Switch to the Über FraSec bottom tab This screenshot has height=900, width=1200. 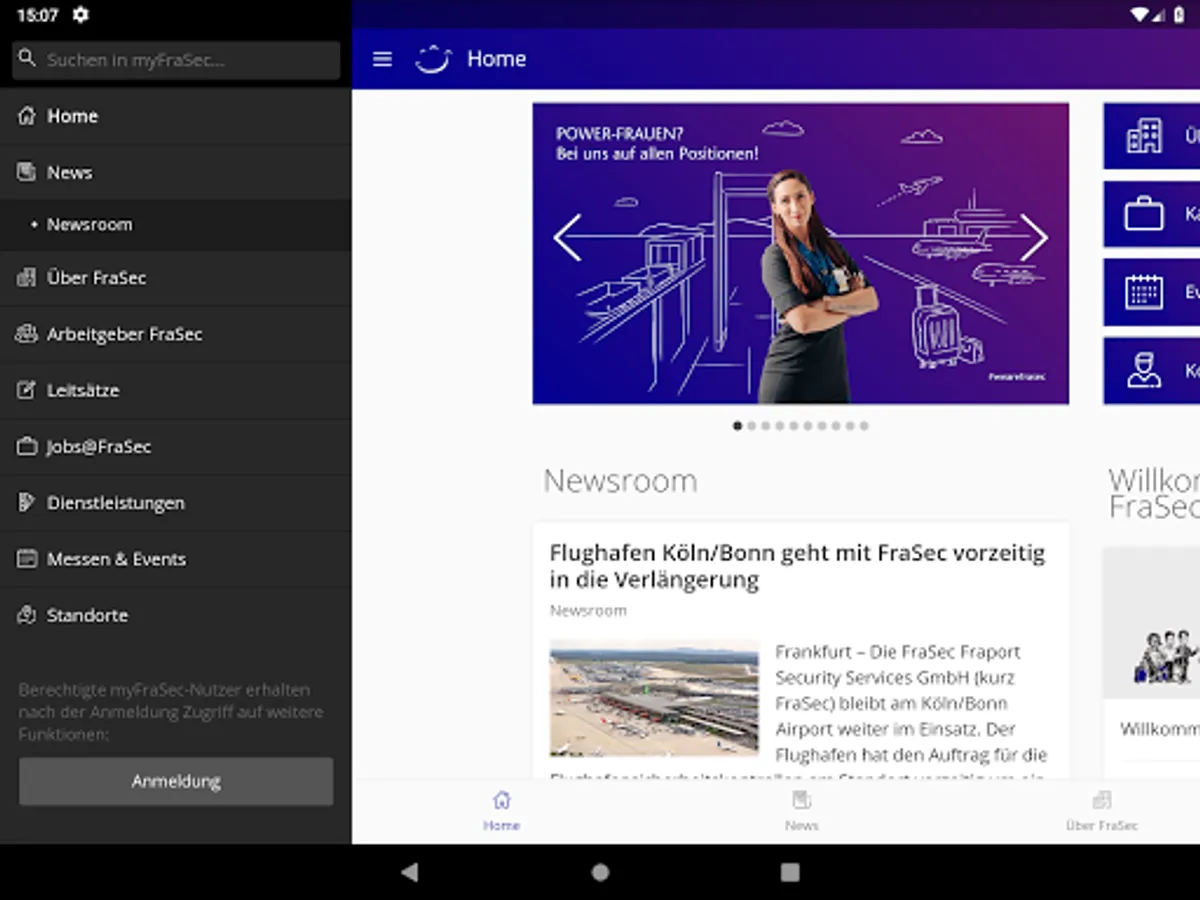coord(1101,811)
